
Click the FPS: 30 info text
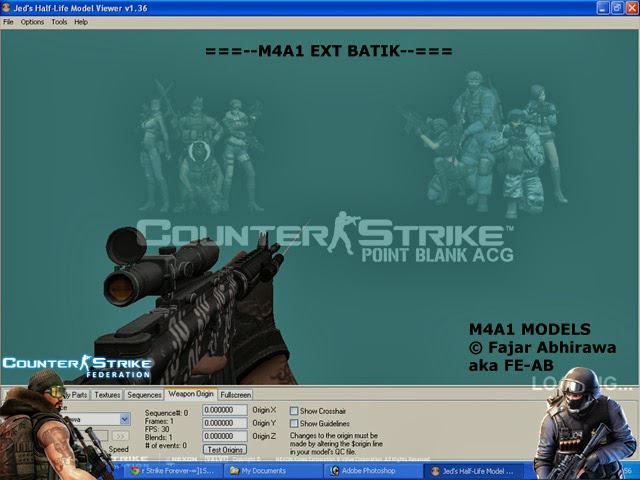tap(157, 429)
